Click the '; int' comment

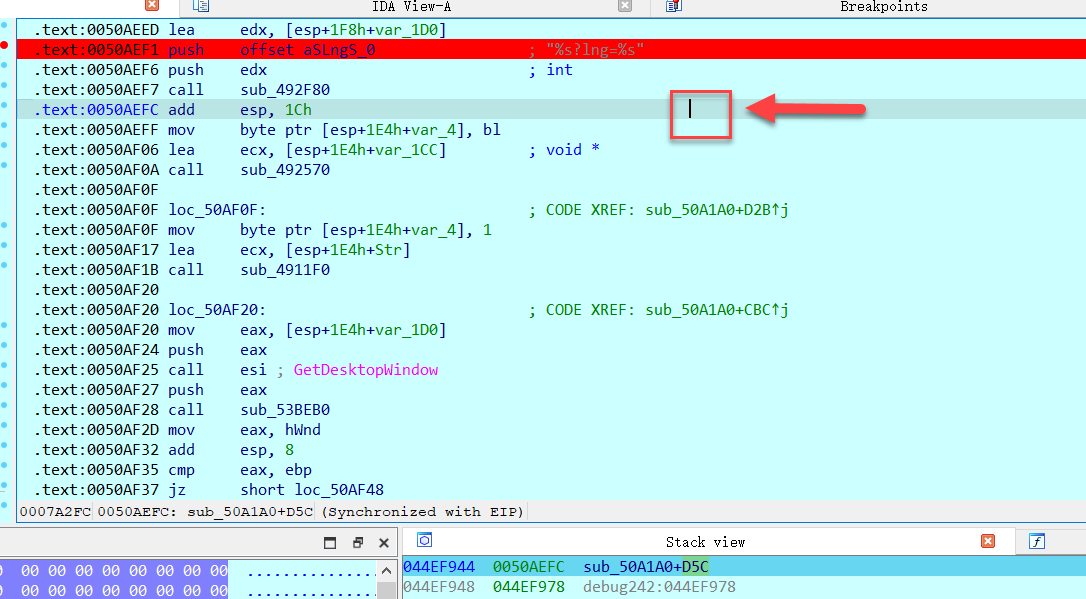click(x=551, y=70)
